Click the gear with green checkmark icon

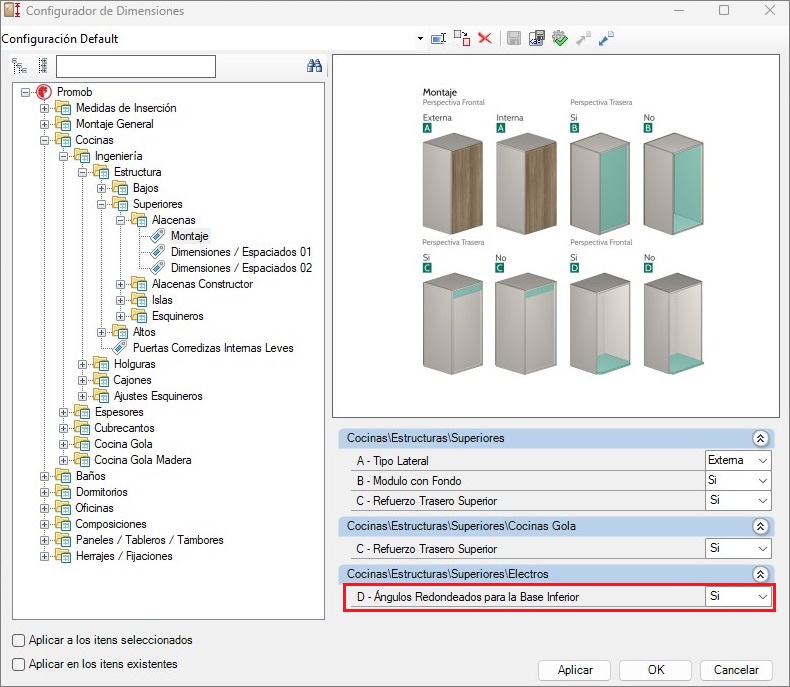pyautogui.click(x=560, y=38)
